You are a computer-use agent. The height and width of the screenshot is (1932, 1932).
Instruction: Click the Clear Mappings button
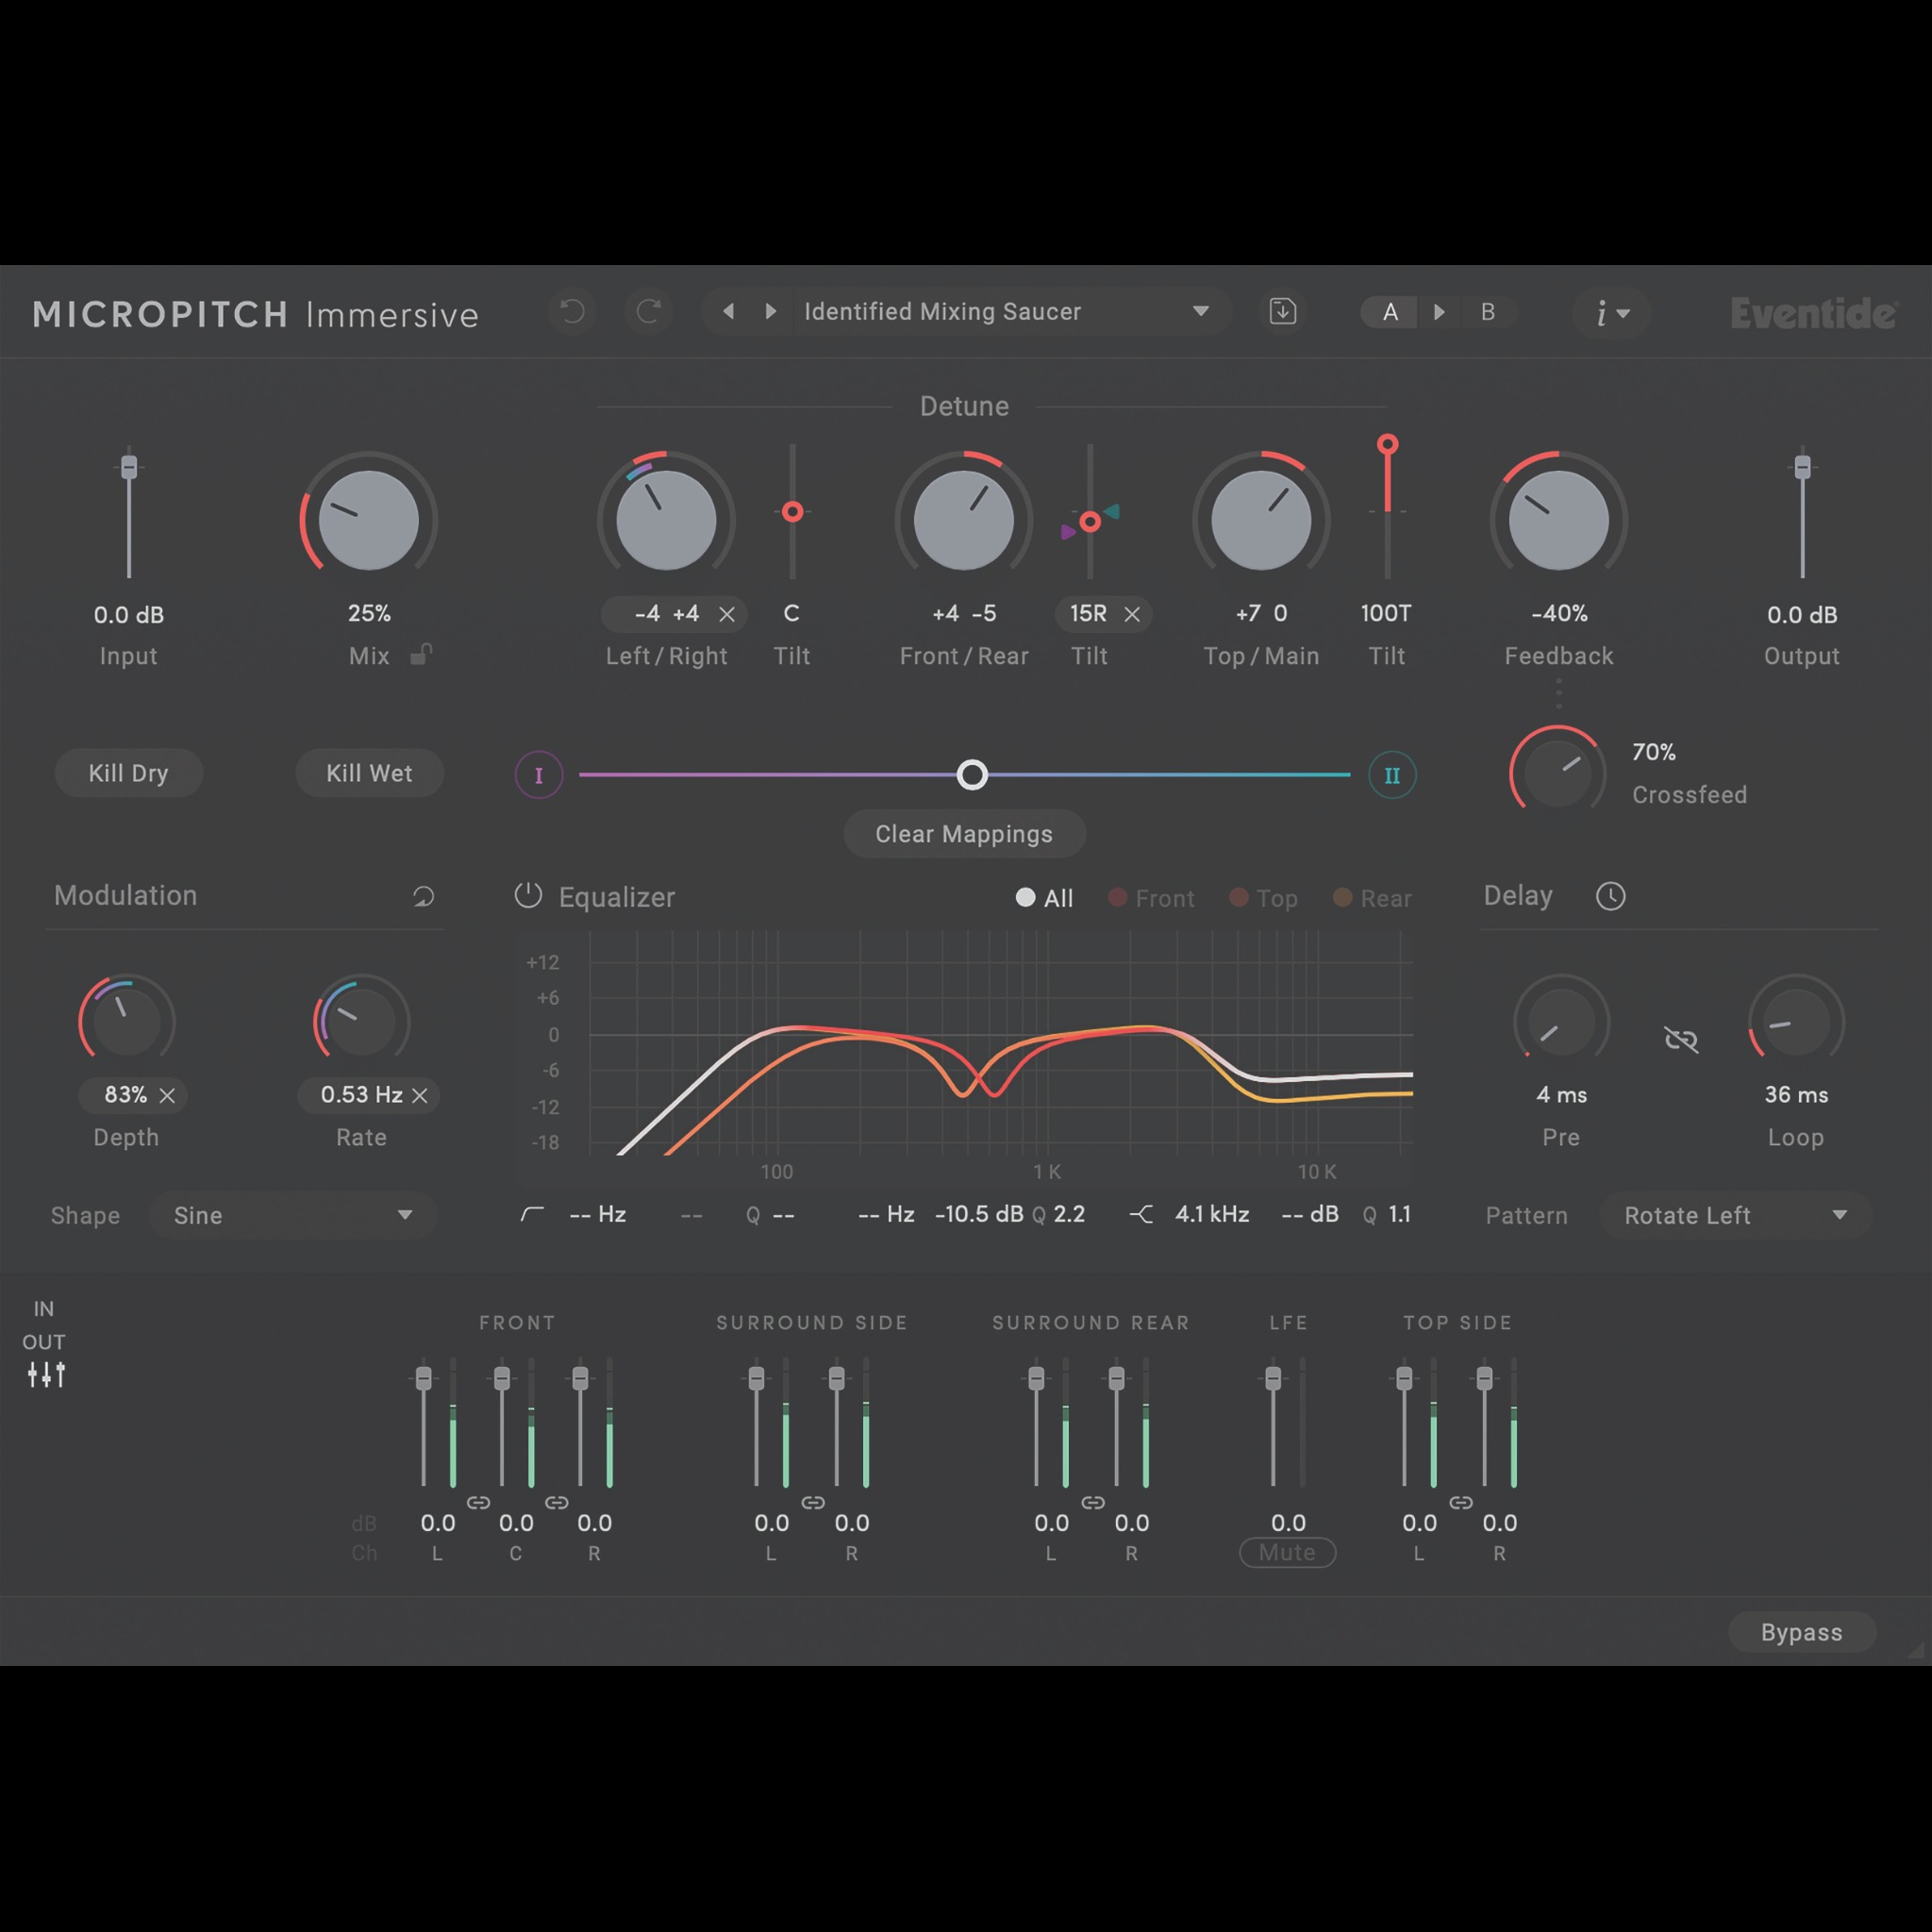click(964, 833)
